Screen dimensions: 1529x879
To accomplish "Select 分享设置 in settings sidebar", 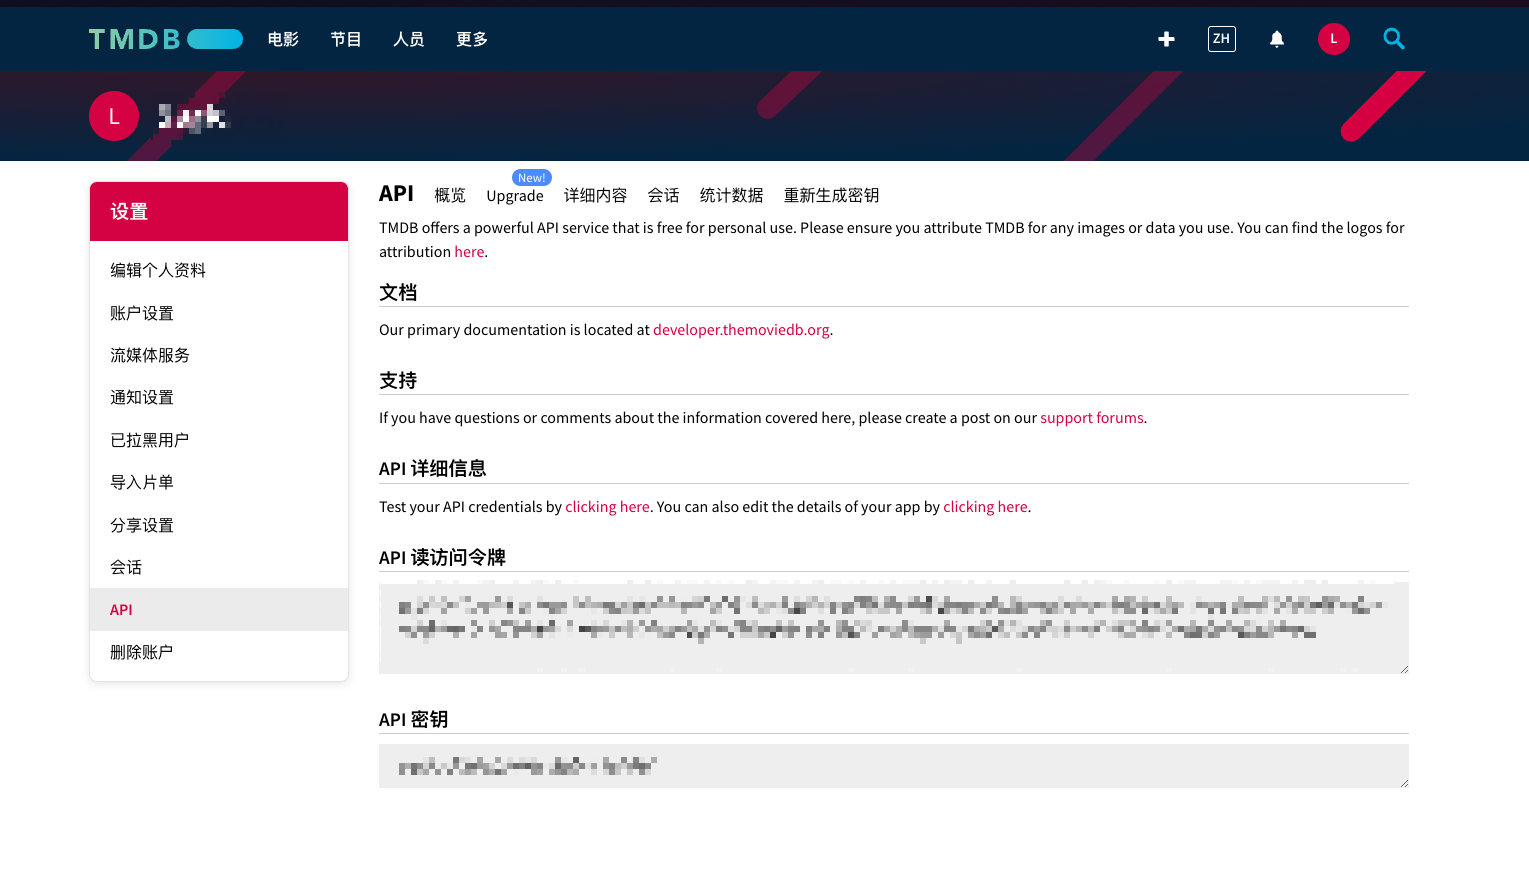I will 219,525.
